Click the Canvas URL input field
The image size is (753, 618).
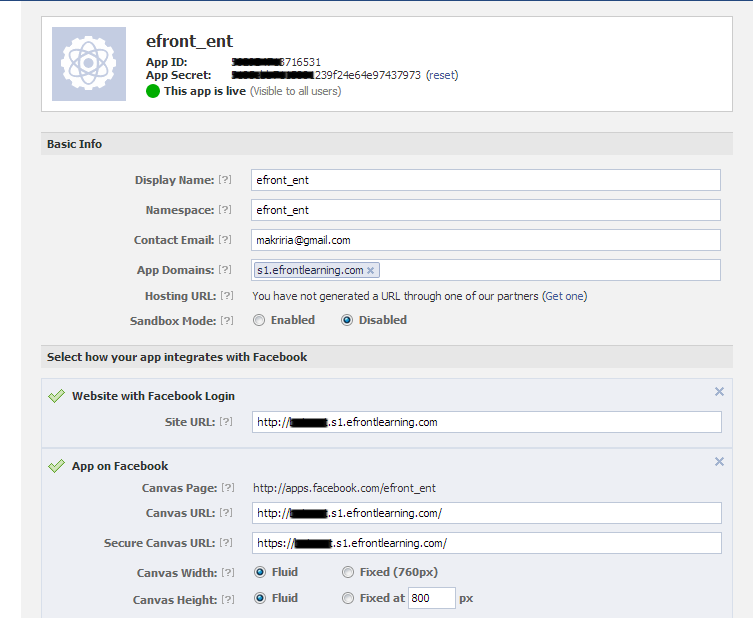(x=486, y=513)
